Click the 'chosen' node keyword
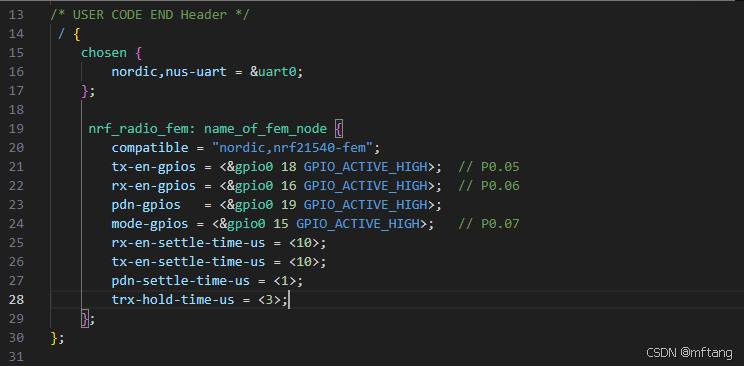This screenshot has height=366, width=744. (x=104, y=53)
